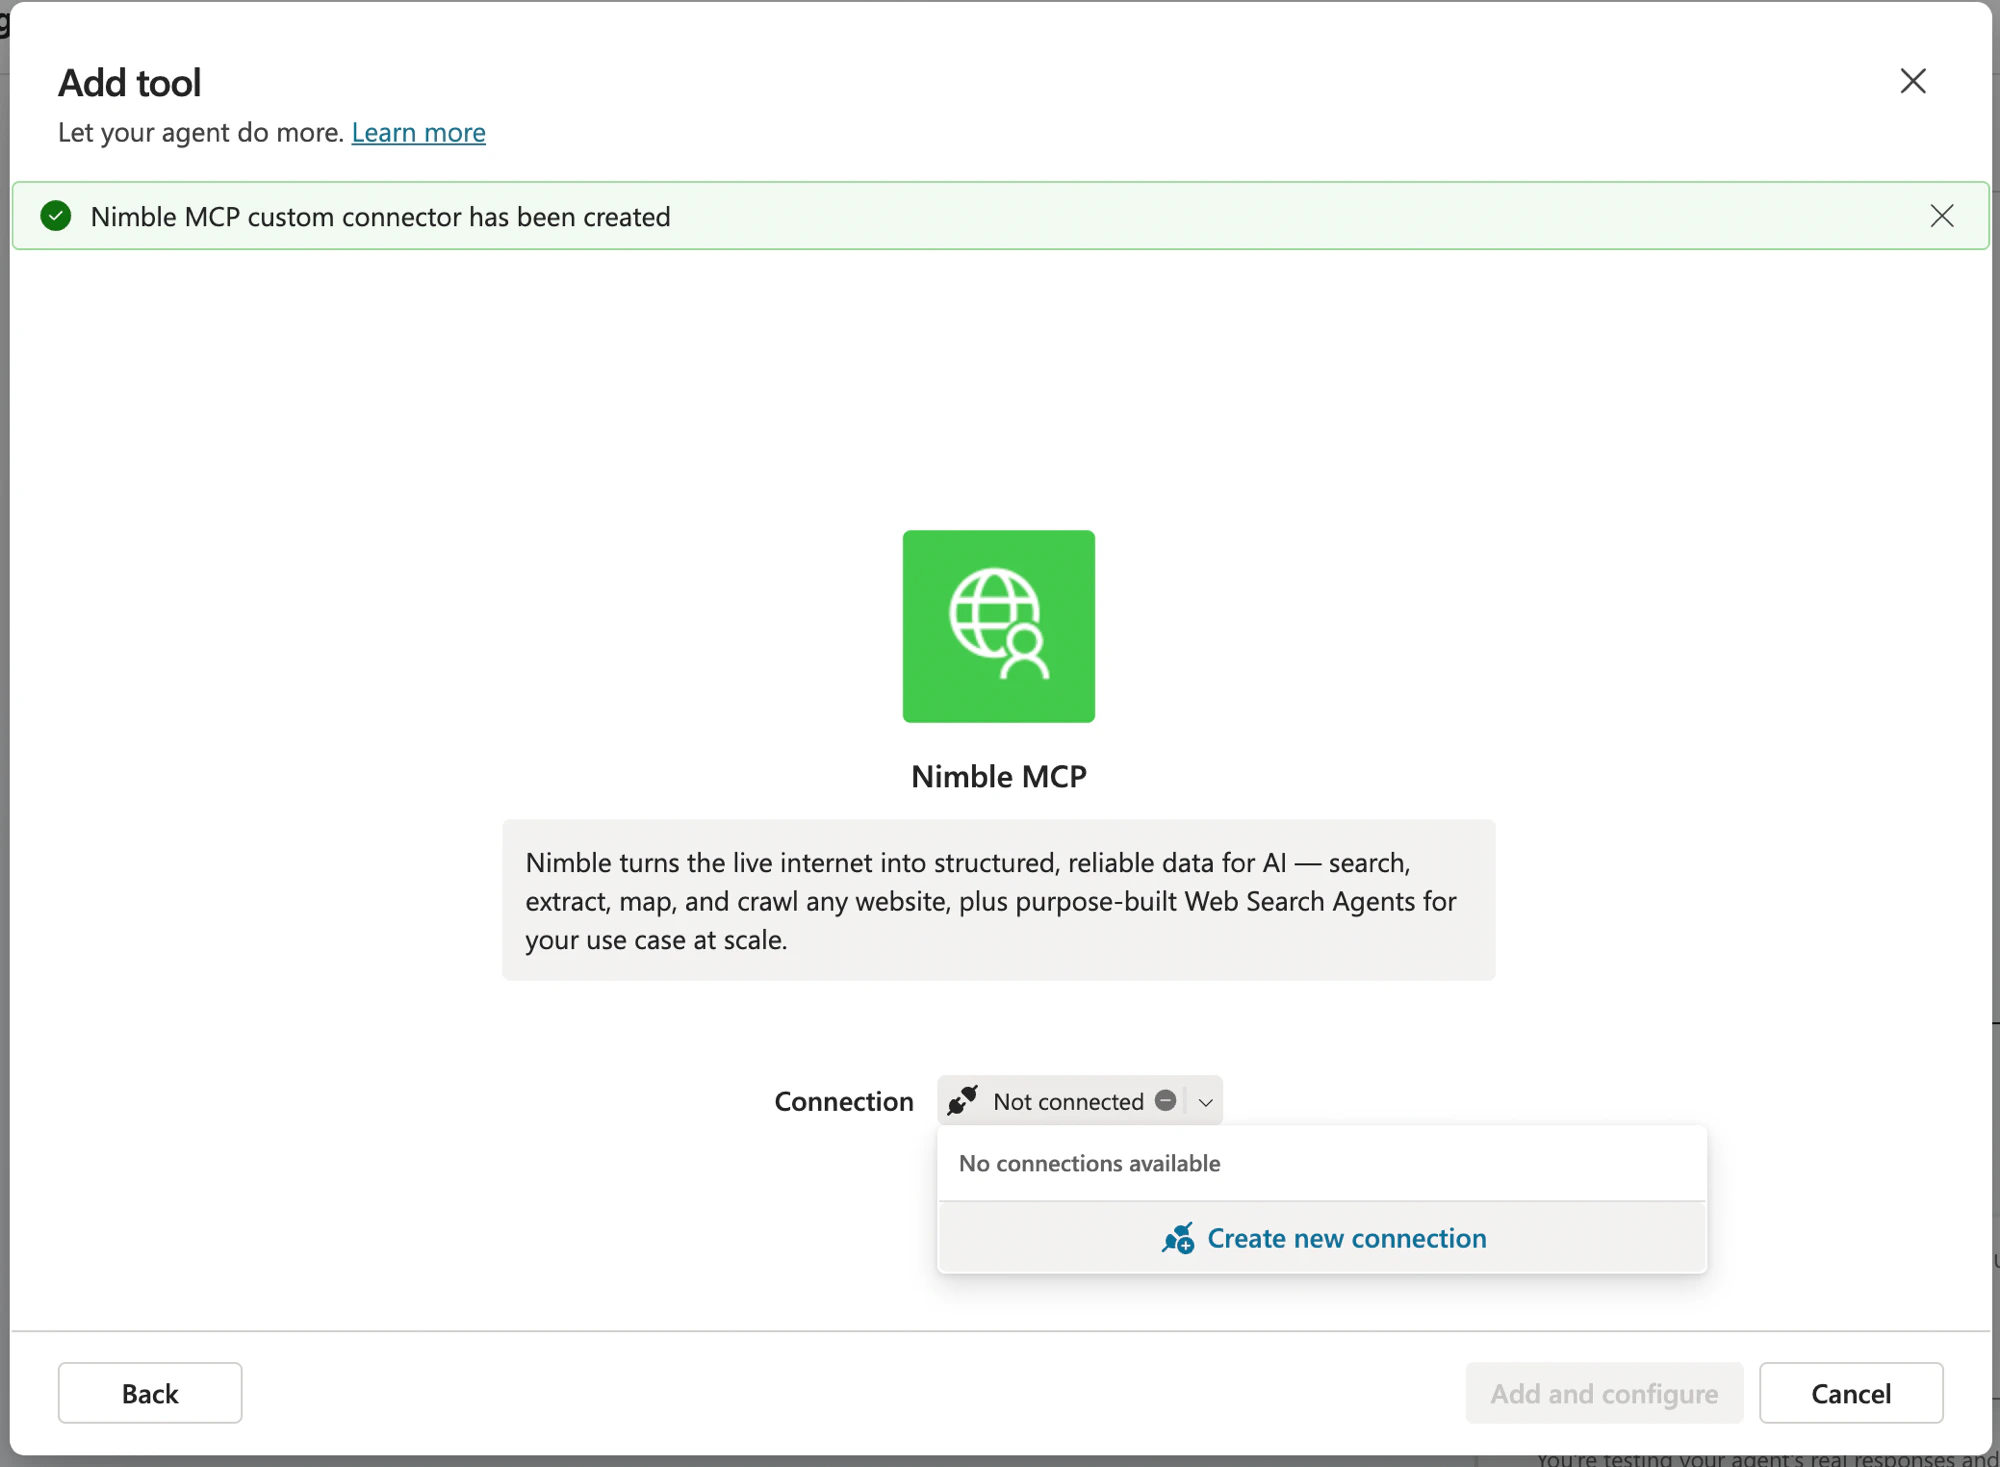This screenshot has width=2000, height=1467.
Task: Click the Connection label
Action: tap(843, 1101)
